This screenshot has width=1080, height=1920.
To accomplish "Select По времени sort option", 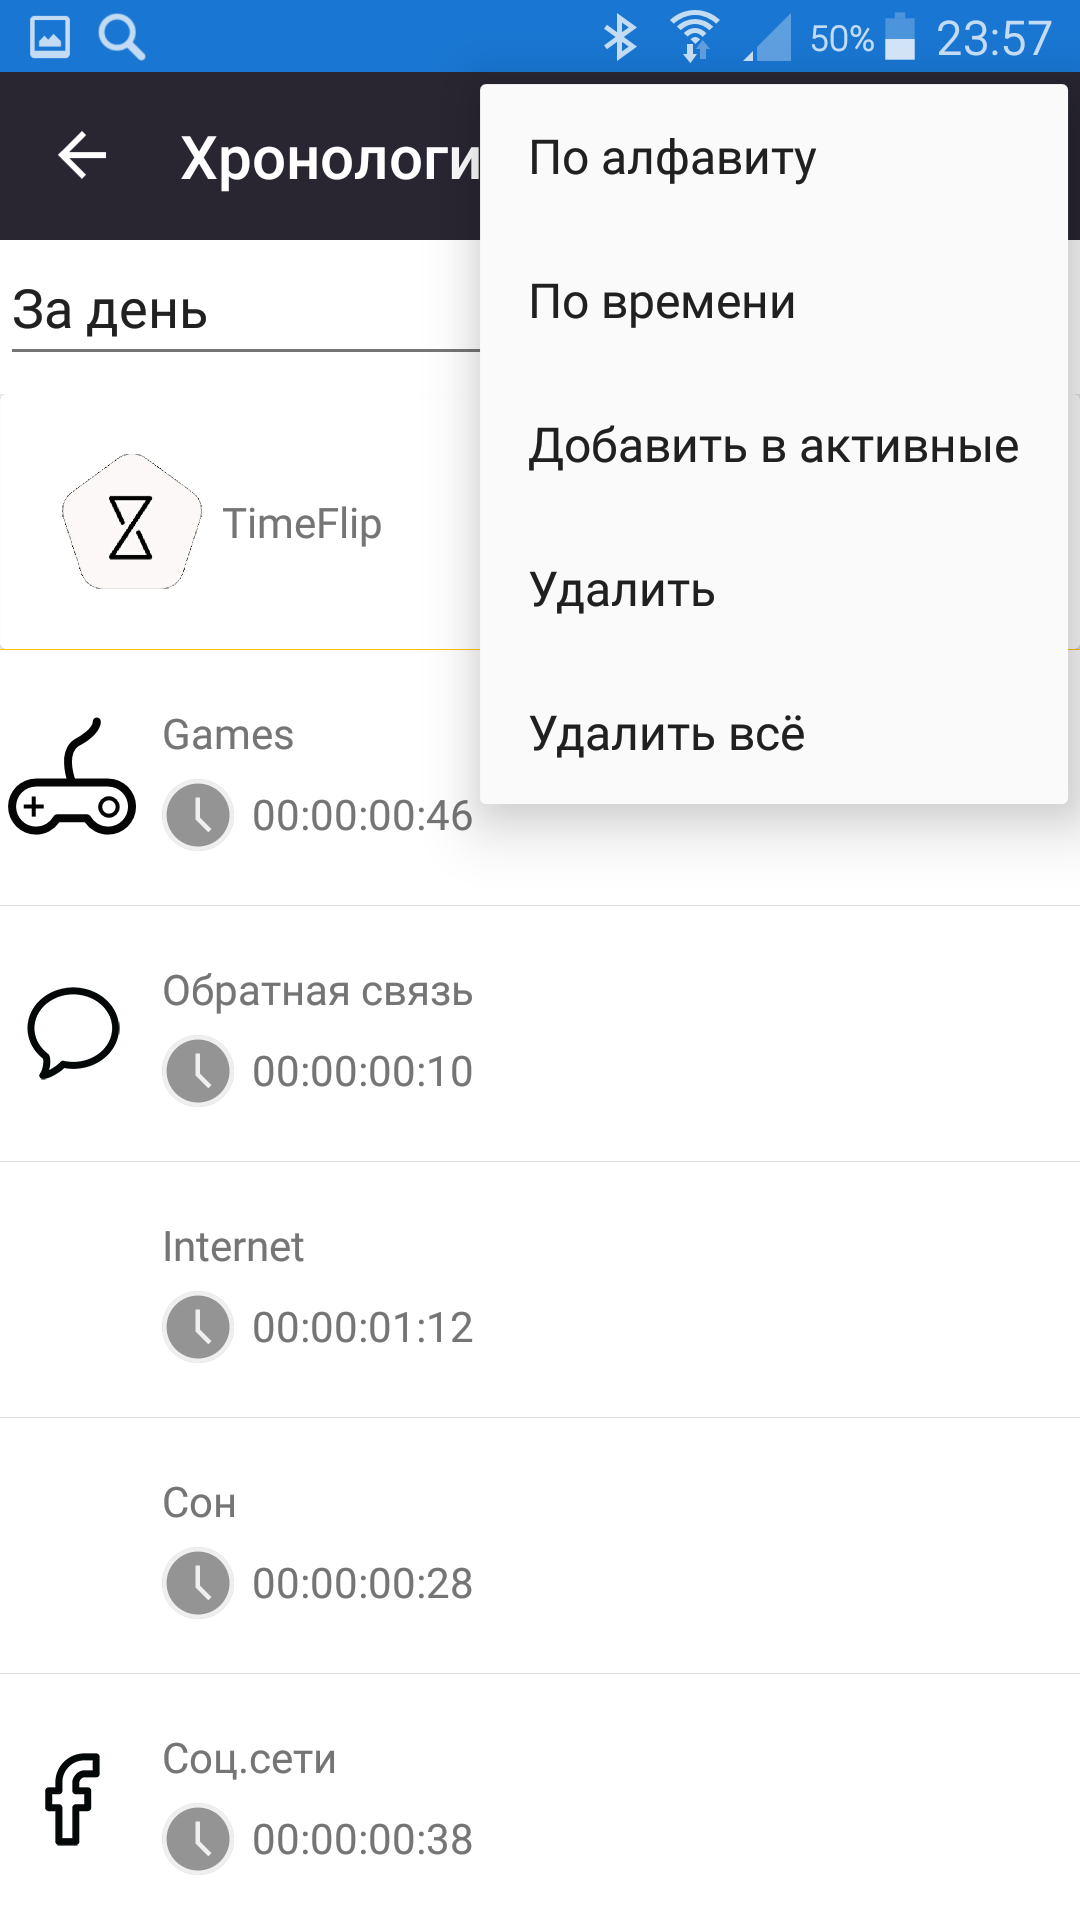I will click(774, 301).
